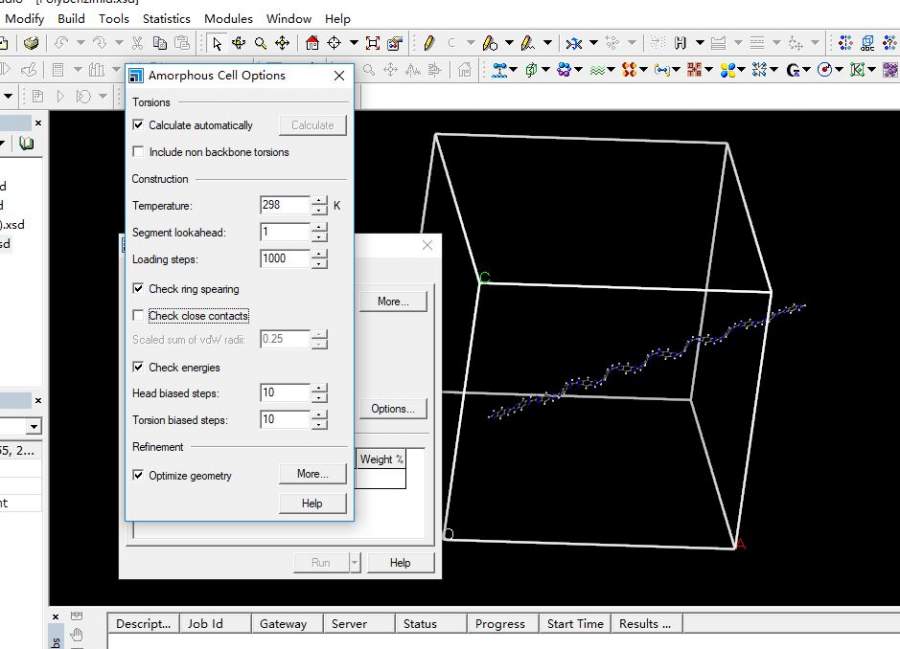
Task: Click the Adjust Hydrogen H icon
Action: pos(681,43)
